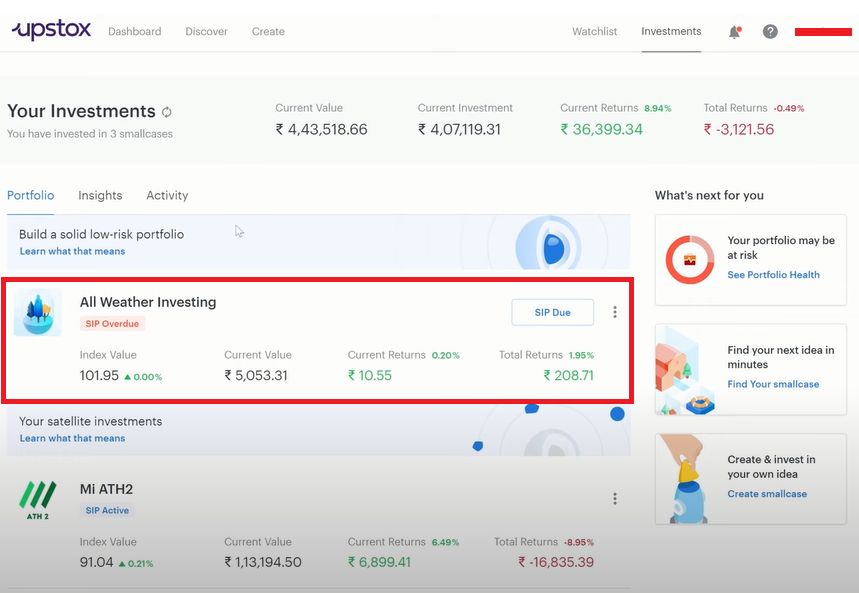The image size is (859, 593).
Task: Click Your portfolio may be at risk text
Action: 781,248
